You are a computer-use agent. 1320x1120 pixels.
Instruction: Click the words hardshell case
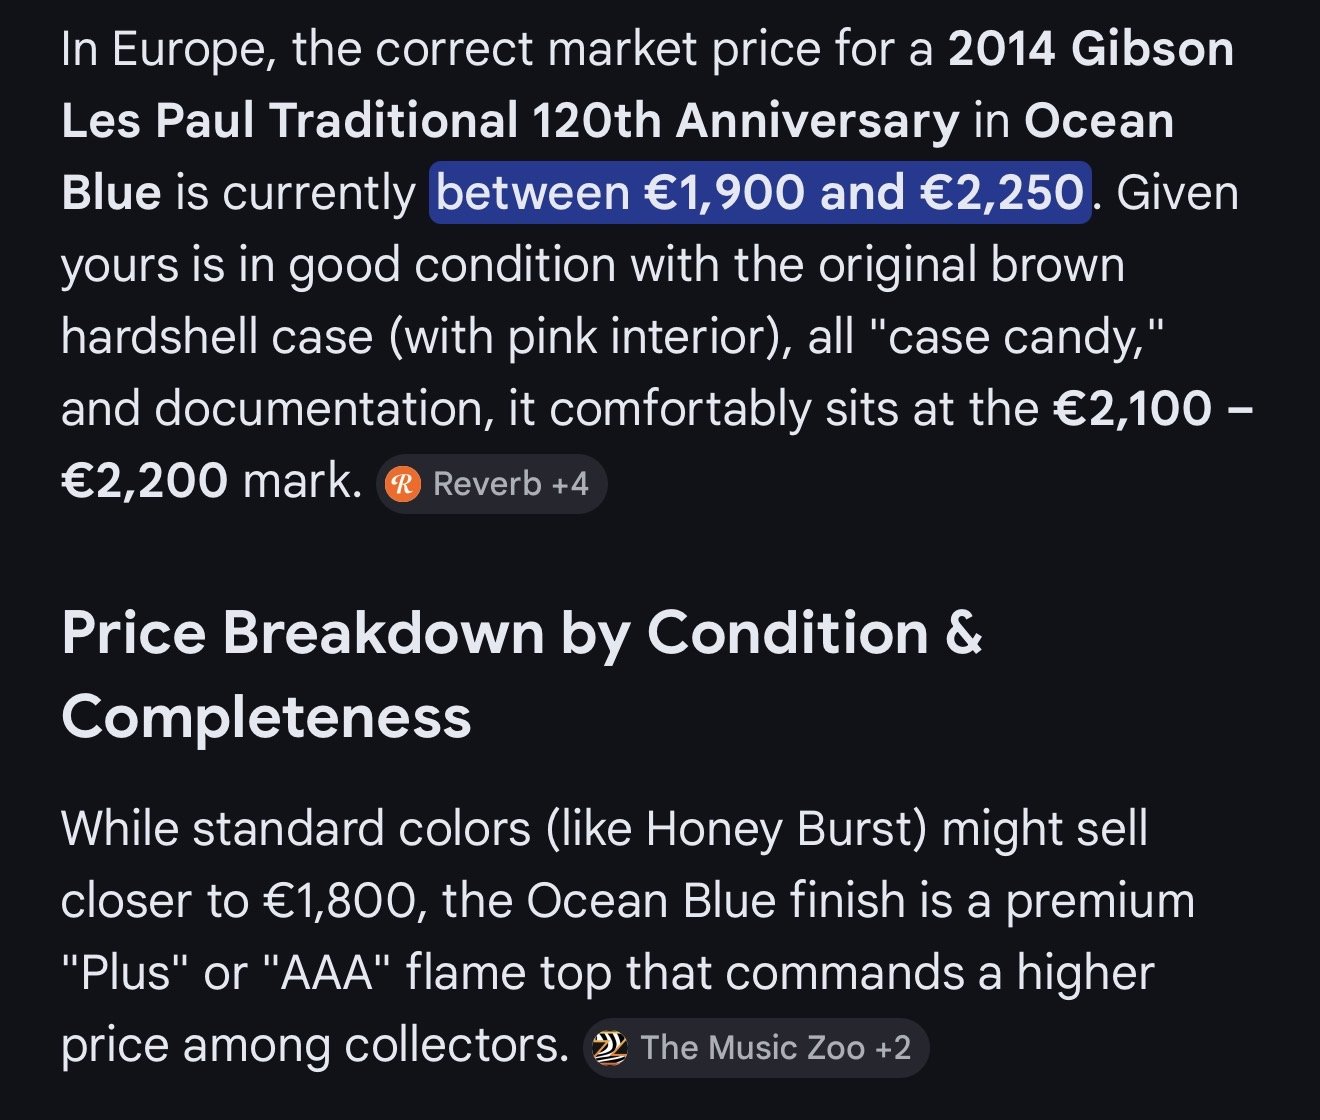click(x=217, y=337)
